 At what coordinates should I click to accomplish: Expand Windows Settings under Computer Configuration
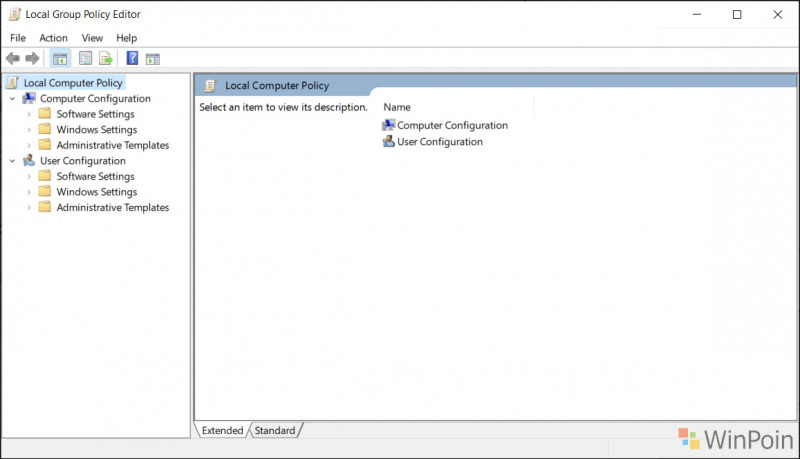tap(29, 130)
